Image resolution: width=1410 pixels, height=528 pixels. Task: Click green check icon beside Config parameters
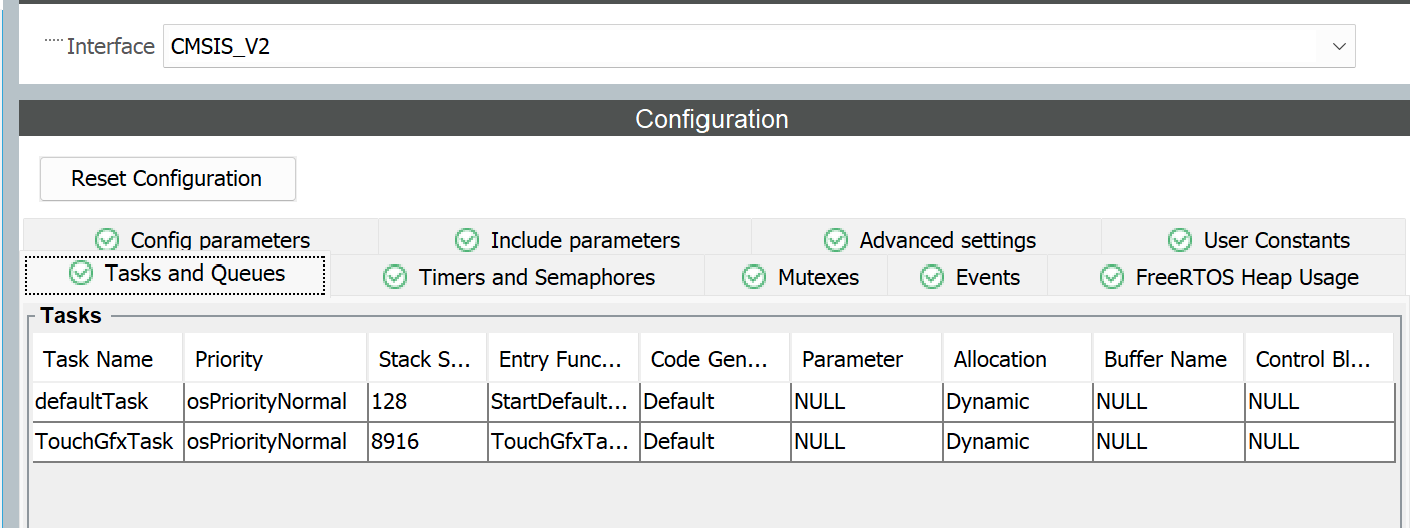pyautogui.click(x=107, y=240)
